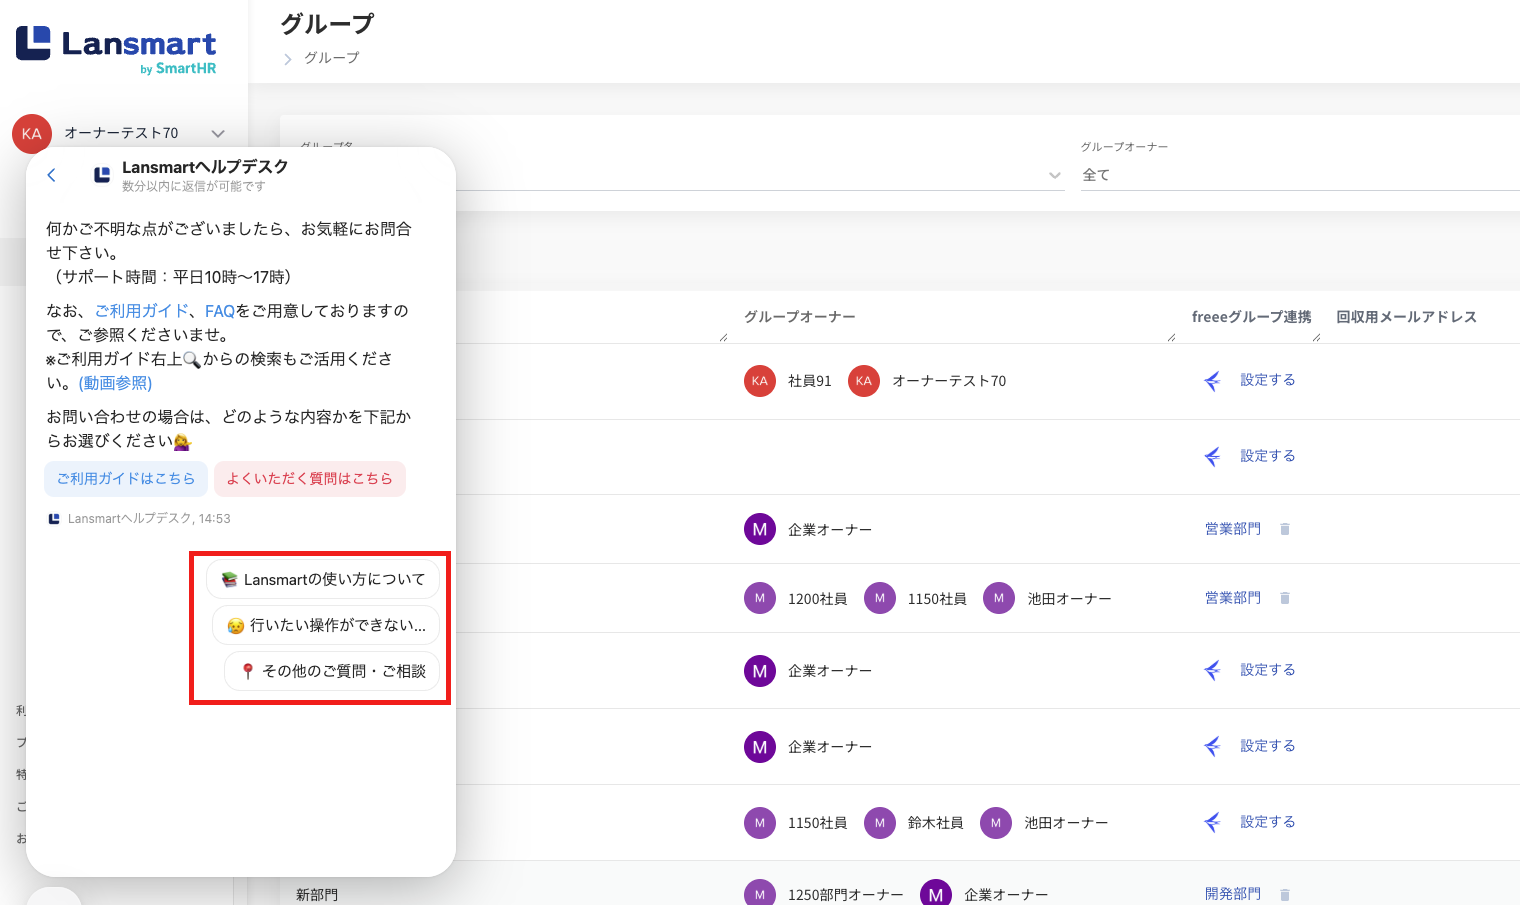
Task: Click the グループ breadcrumb item
Action: 332,58
